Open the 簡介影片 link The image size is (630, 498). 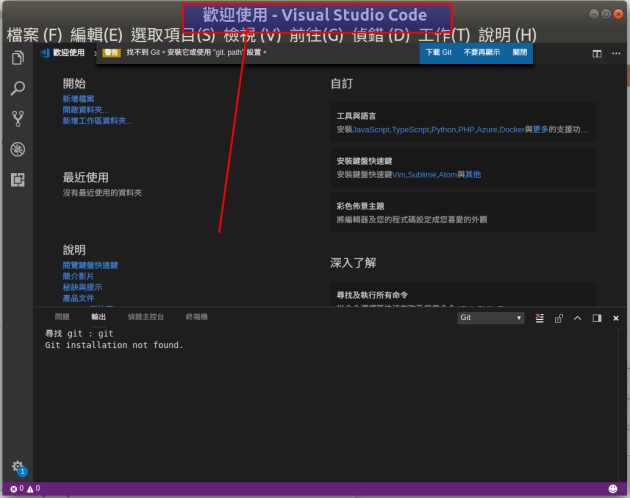pyautogui.click(x=78, y=276)
